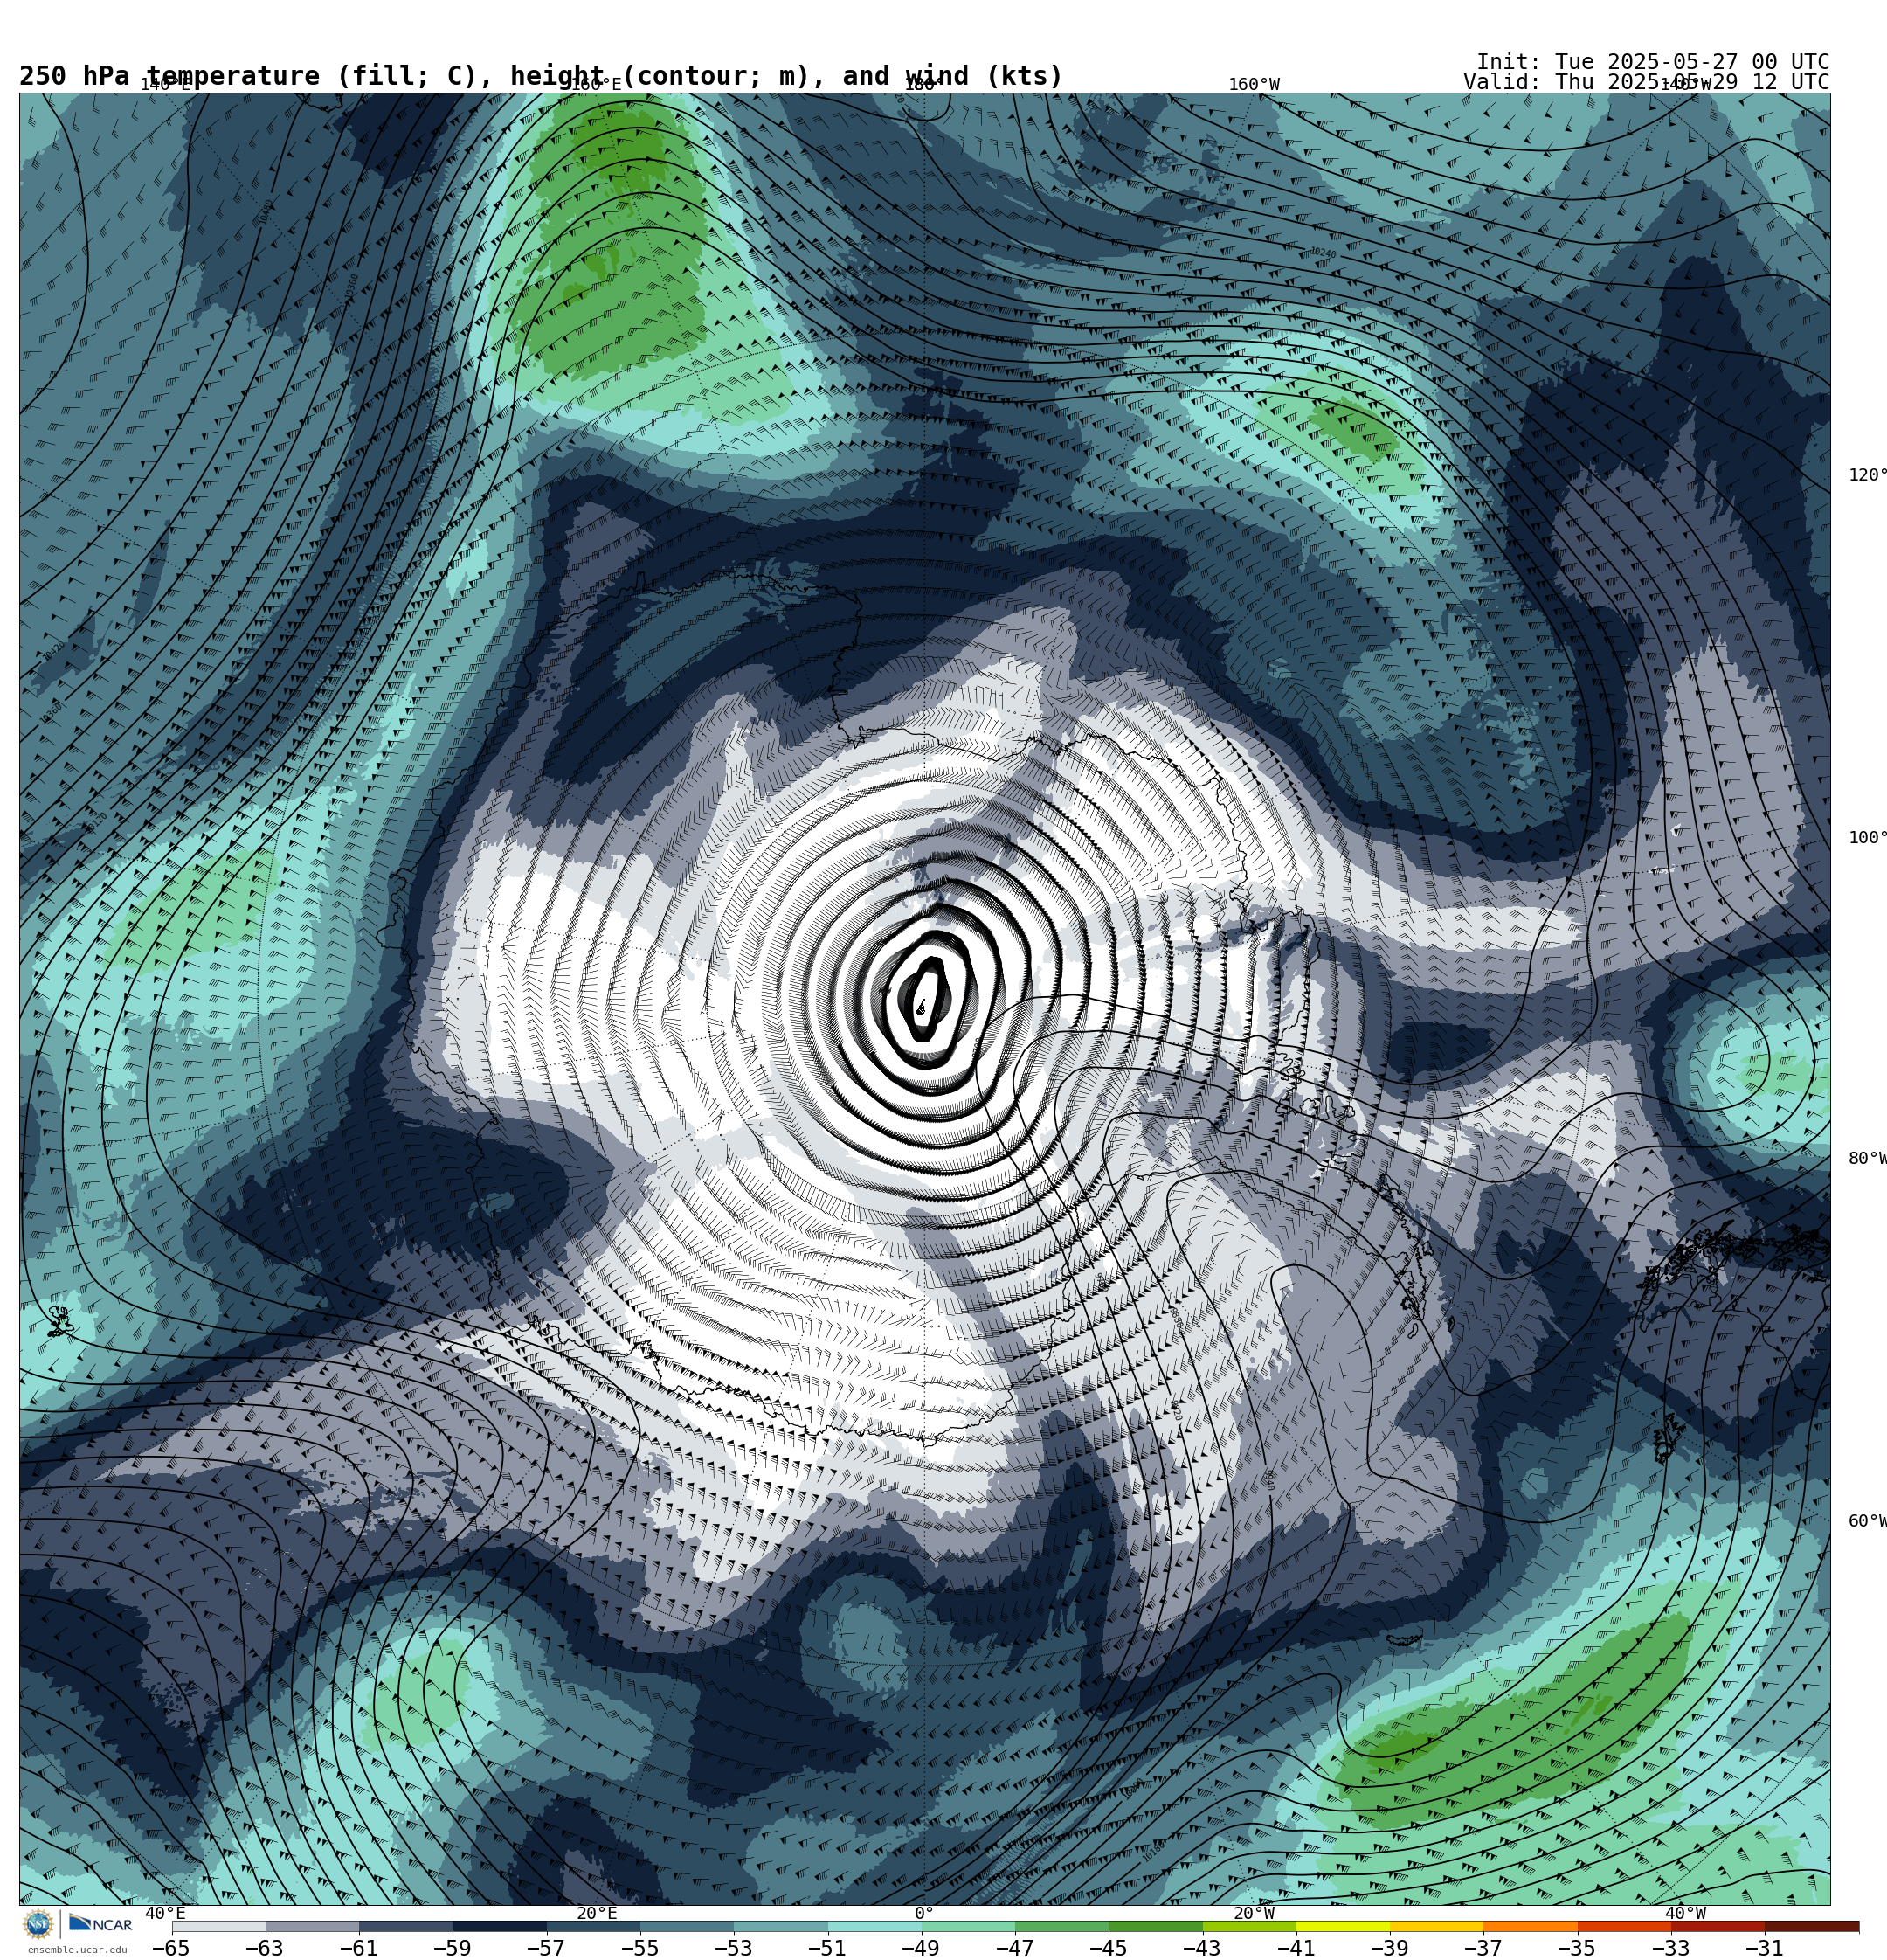Click the 40°E longitude label at bottom
Screen dimensions: 1887x1960
point(165,1913)
